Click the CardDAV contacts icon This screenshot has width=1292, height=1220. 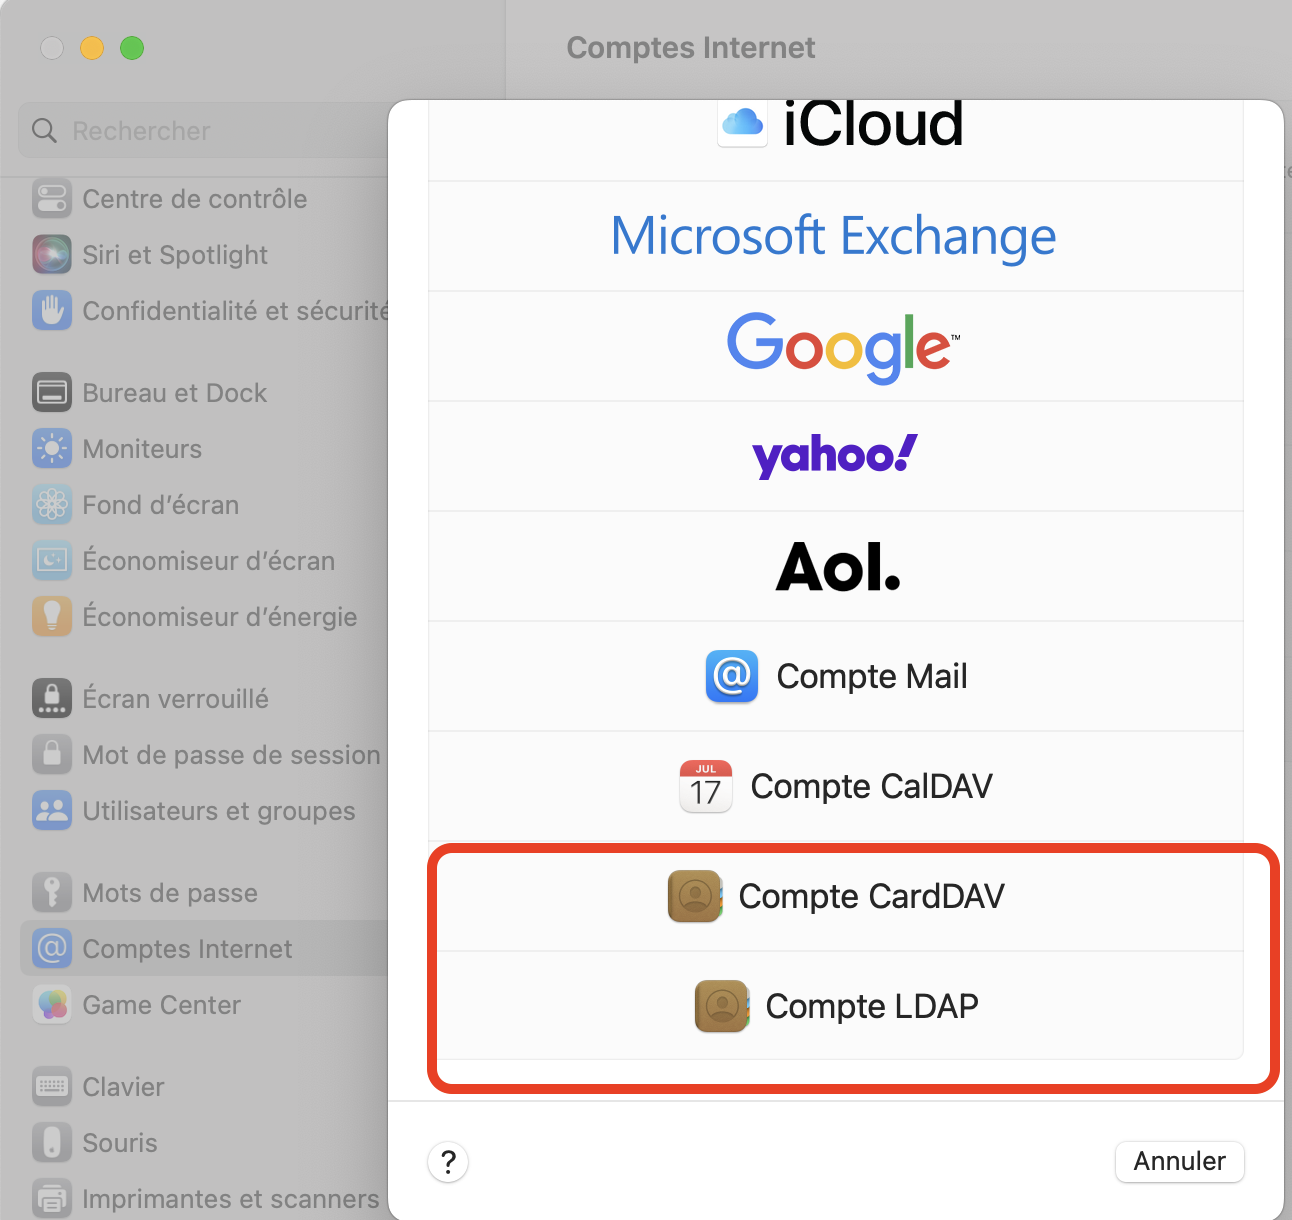pyautogui.click(x=694, y=896)
